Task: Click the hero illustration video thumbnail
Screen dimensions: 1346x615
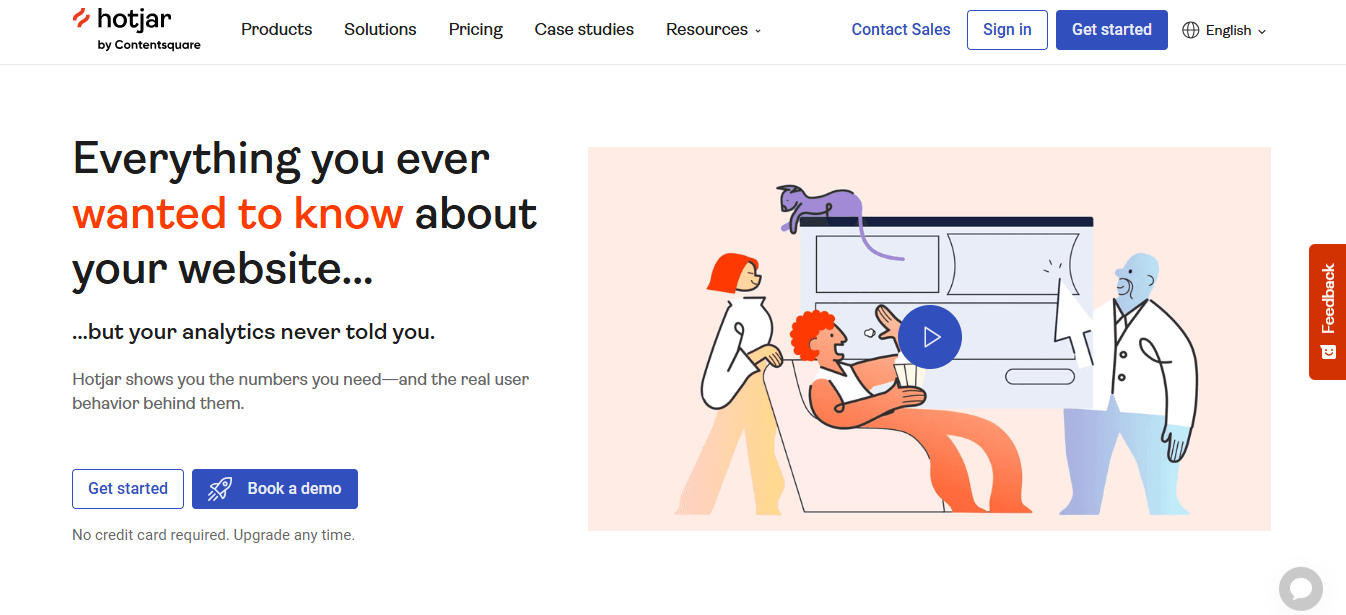Action: pos(929,339)
